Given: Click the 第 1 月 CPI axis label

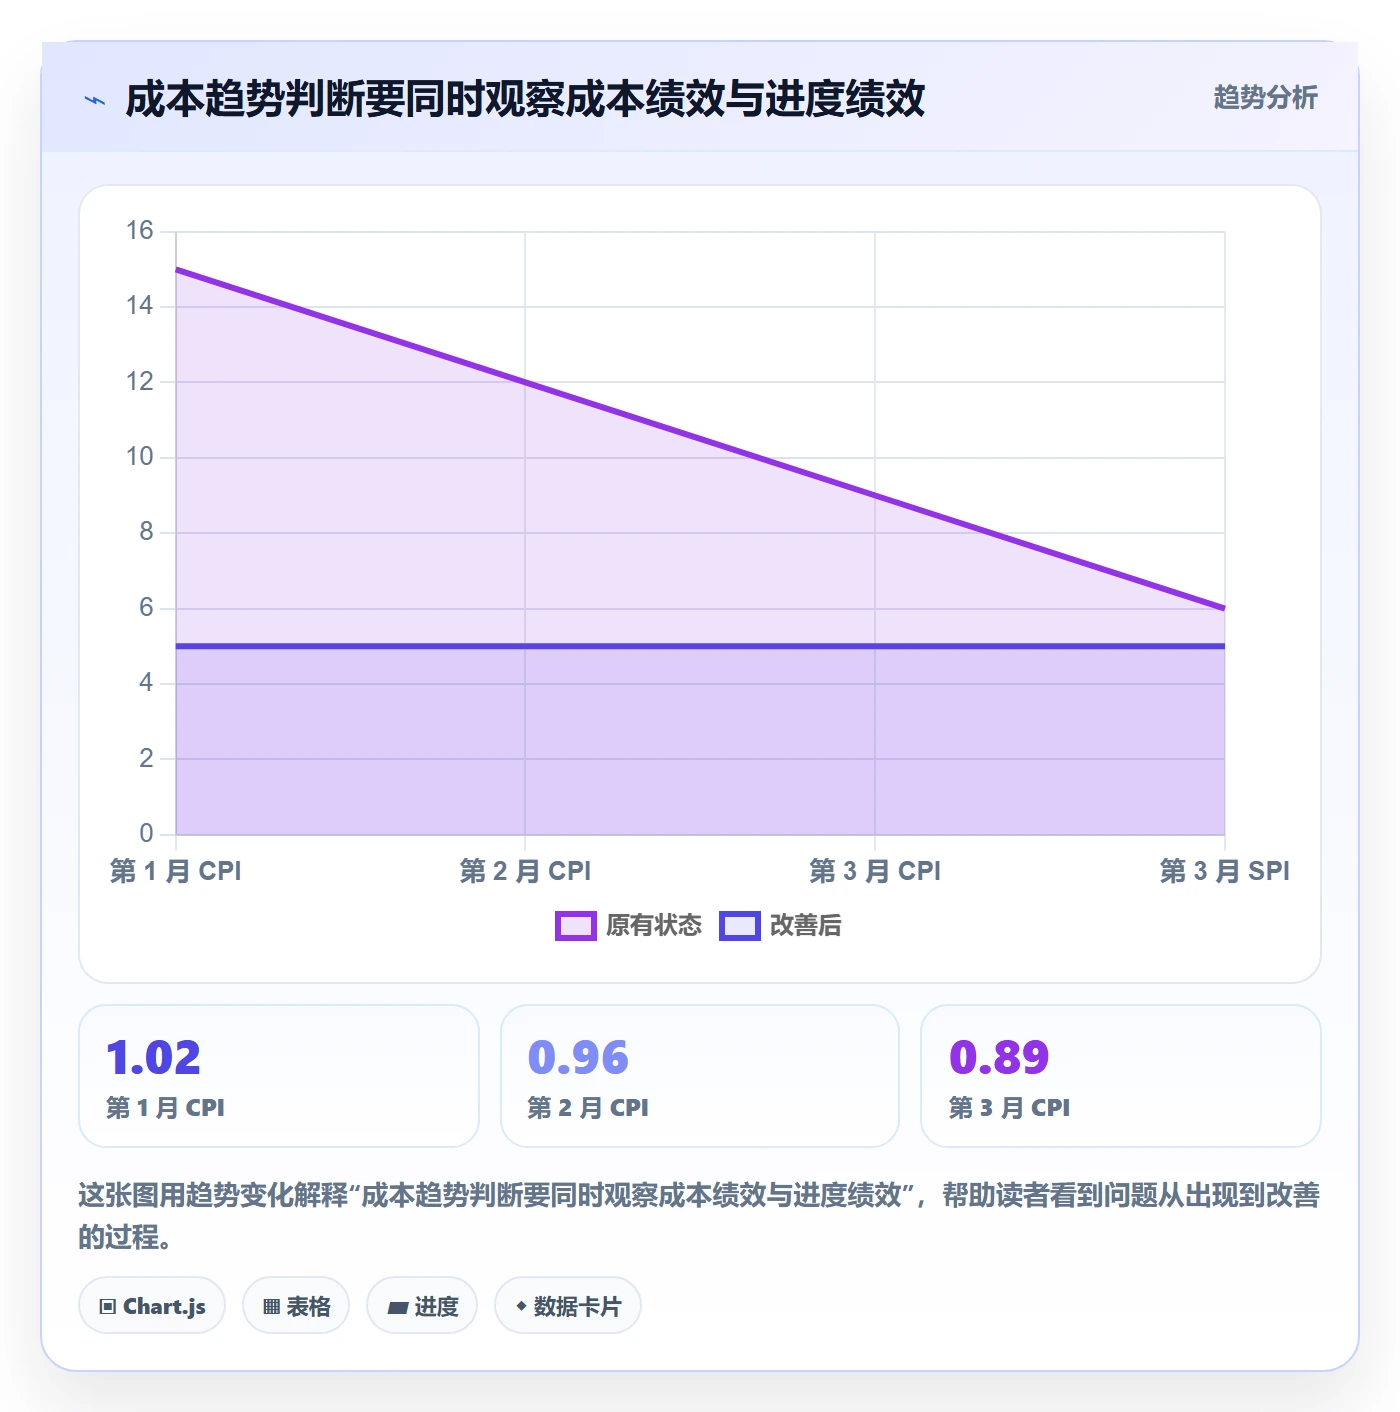Looking at the screenshot, I should 176,871.
